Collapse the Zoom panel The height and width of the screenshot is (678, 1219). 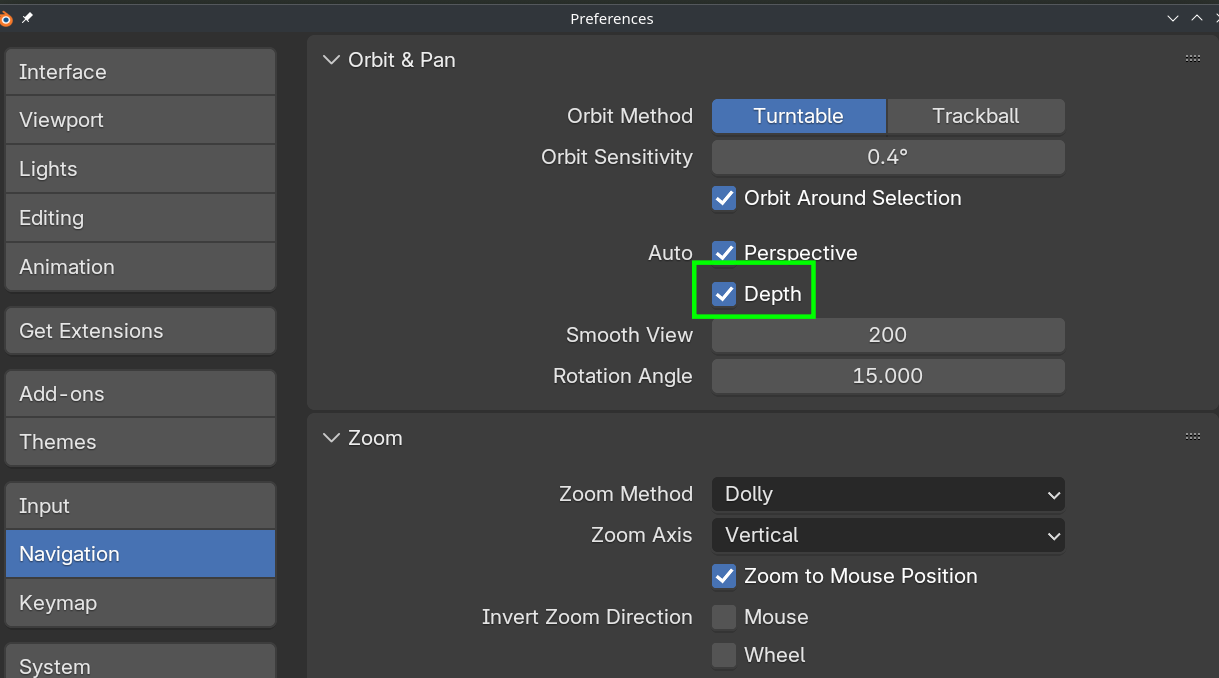coord(332,438)
